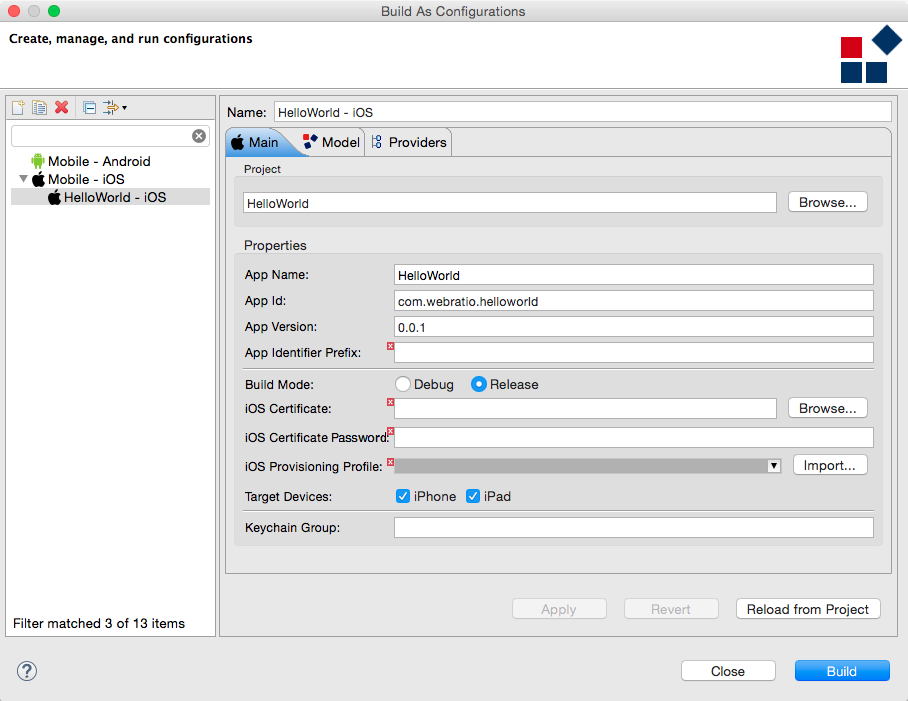Click the Name input field
908x701 pixels.
(583, 112)
